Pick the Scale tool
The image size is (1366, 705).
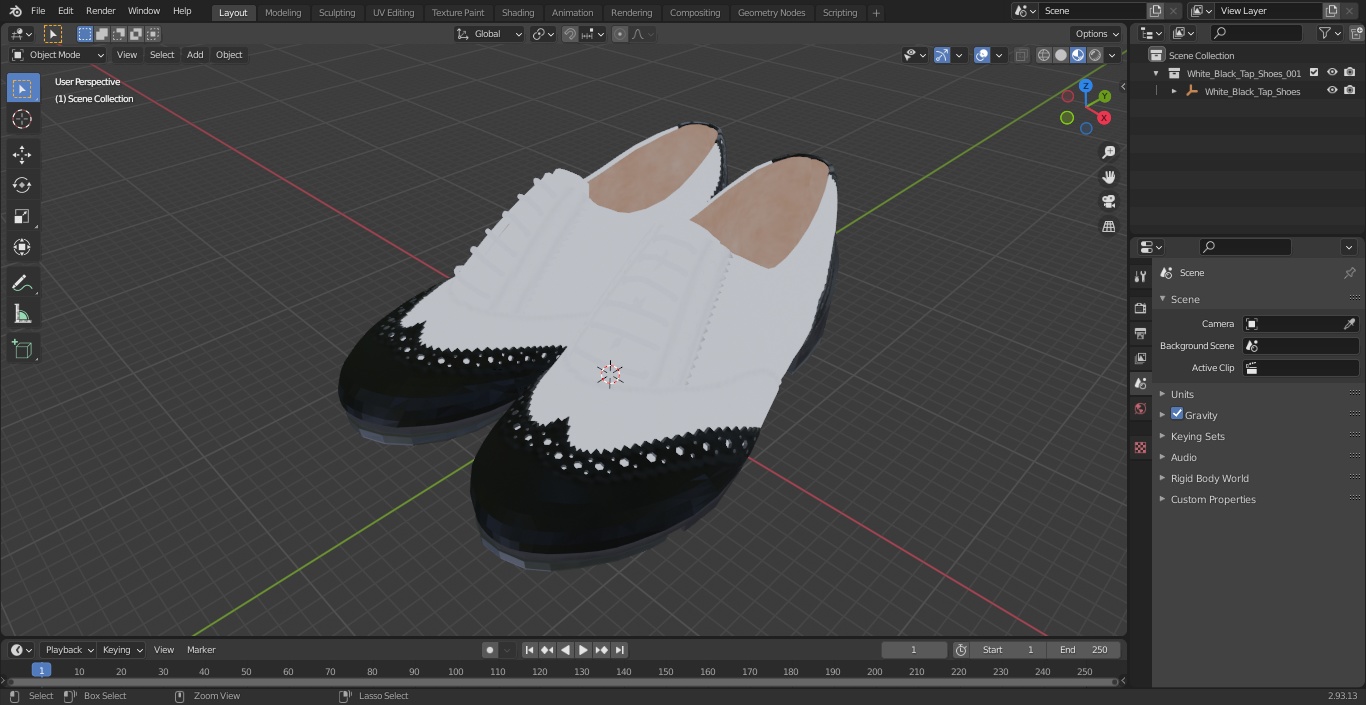(x=22, y=216)
